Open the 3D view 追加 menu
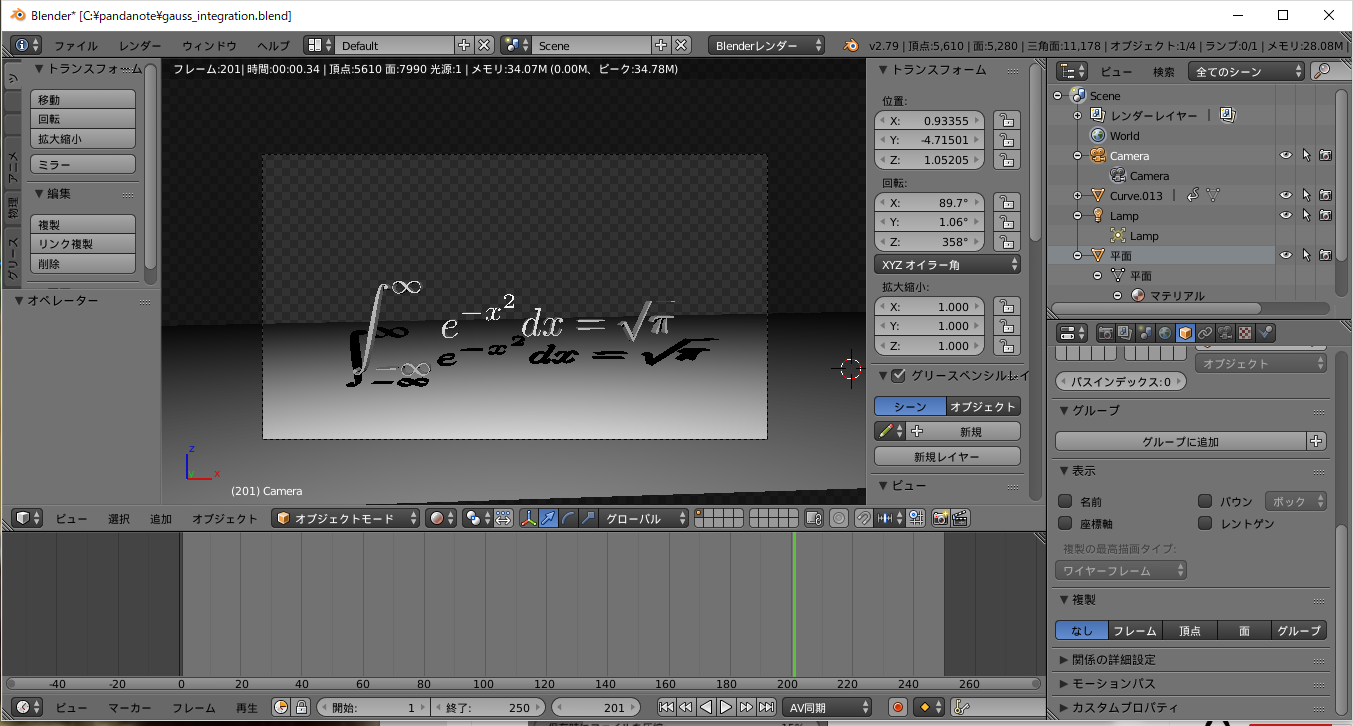This screenshot has height=726, width=1353. click(160, 519)
